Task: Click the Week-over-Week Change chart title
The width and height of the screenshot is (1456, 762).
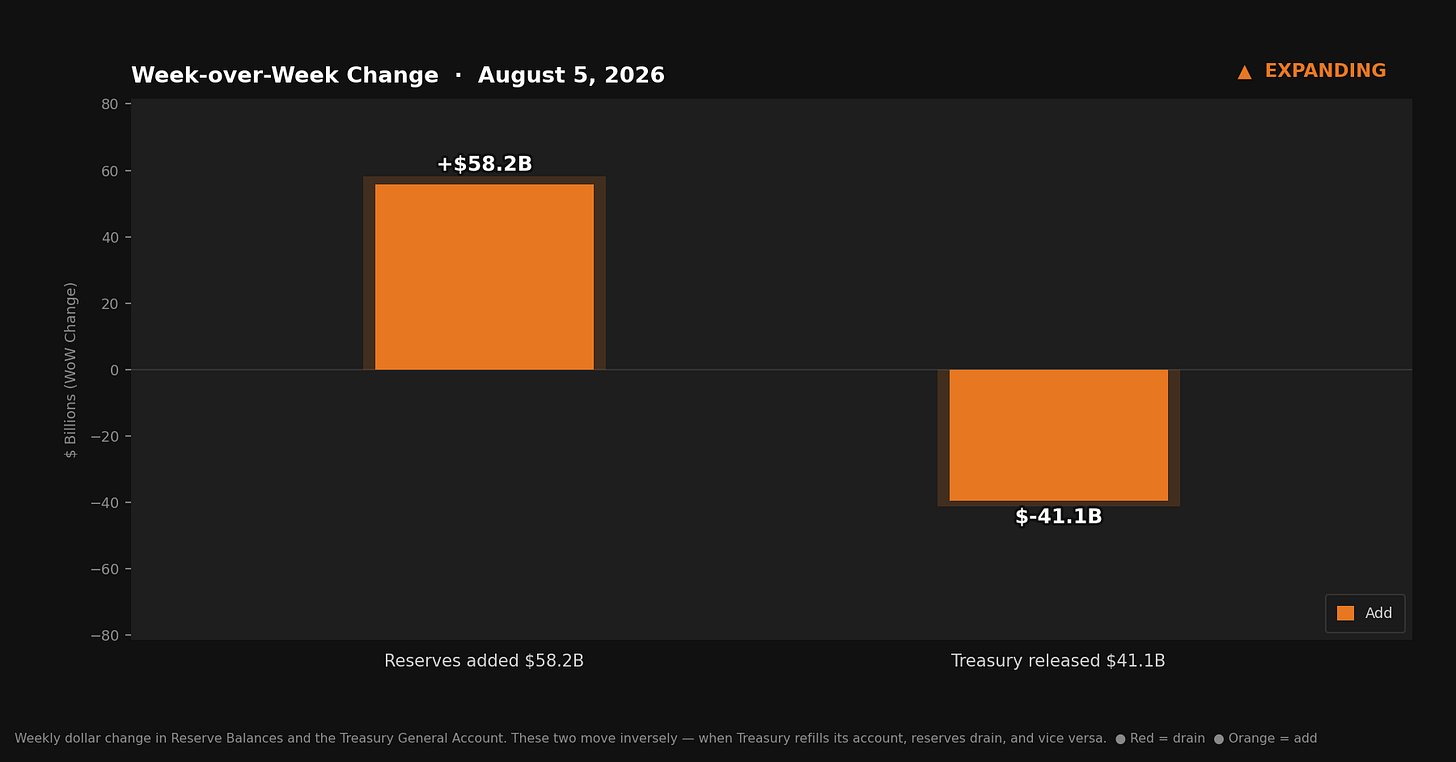Action: pyautogui.click(x=285, y=76)
